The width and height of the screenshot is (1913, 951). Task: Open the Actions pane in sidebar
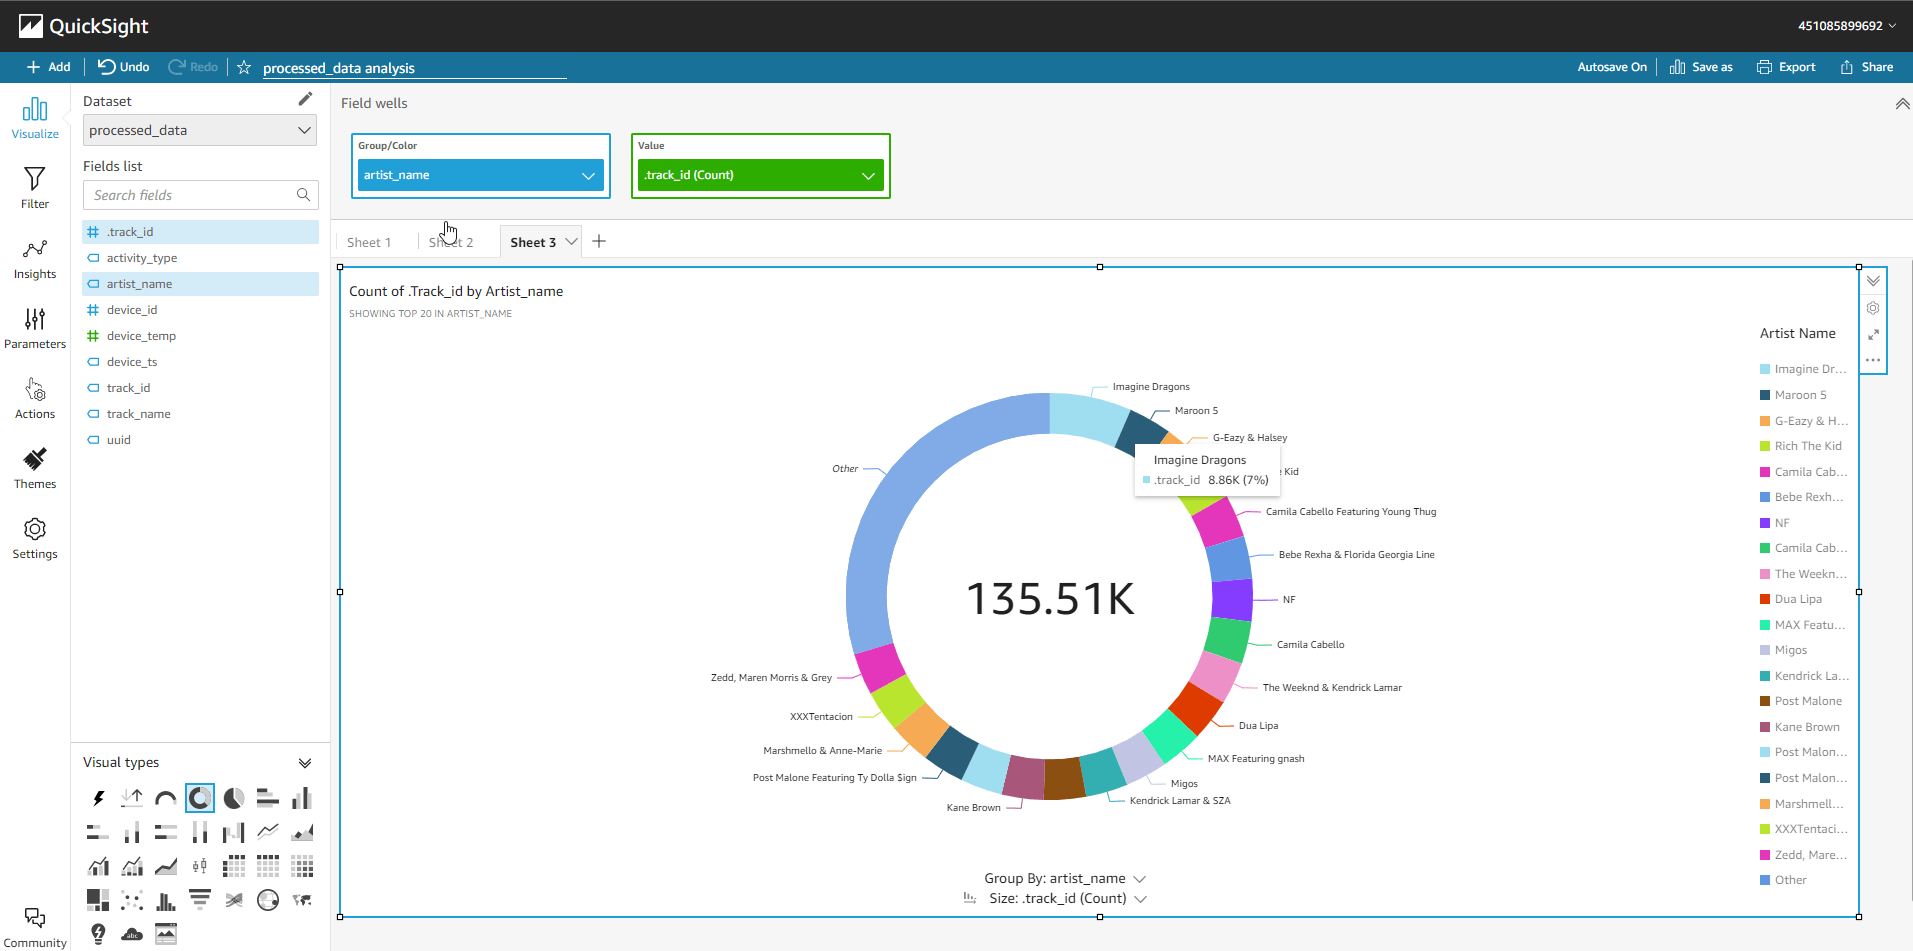click(x=35, y=399)
